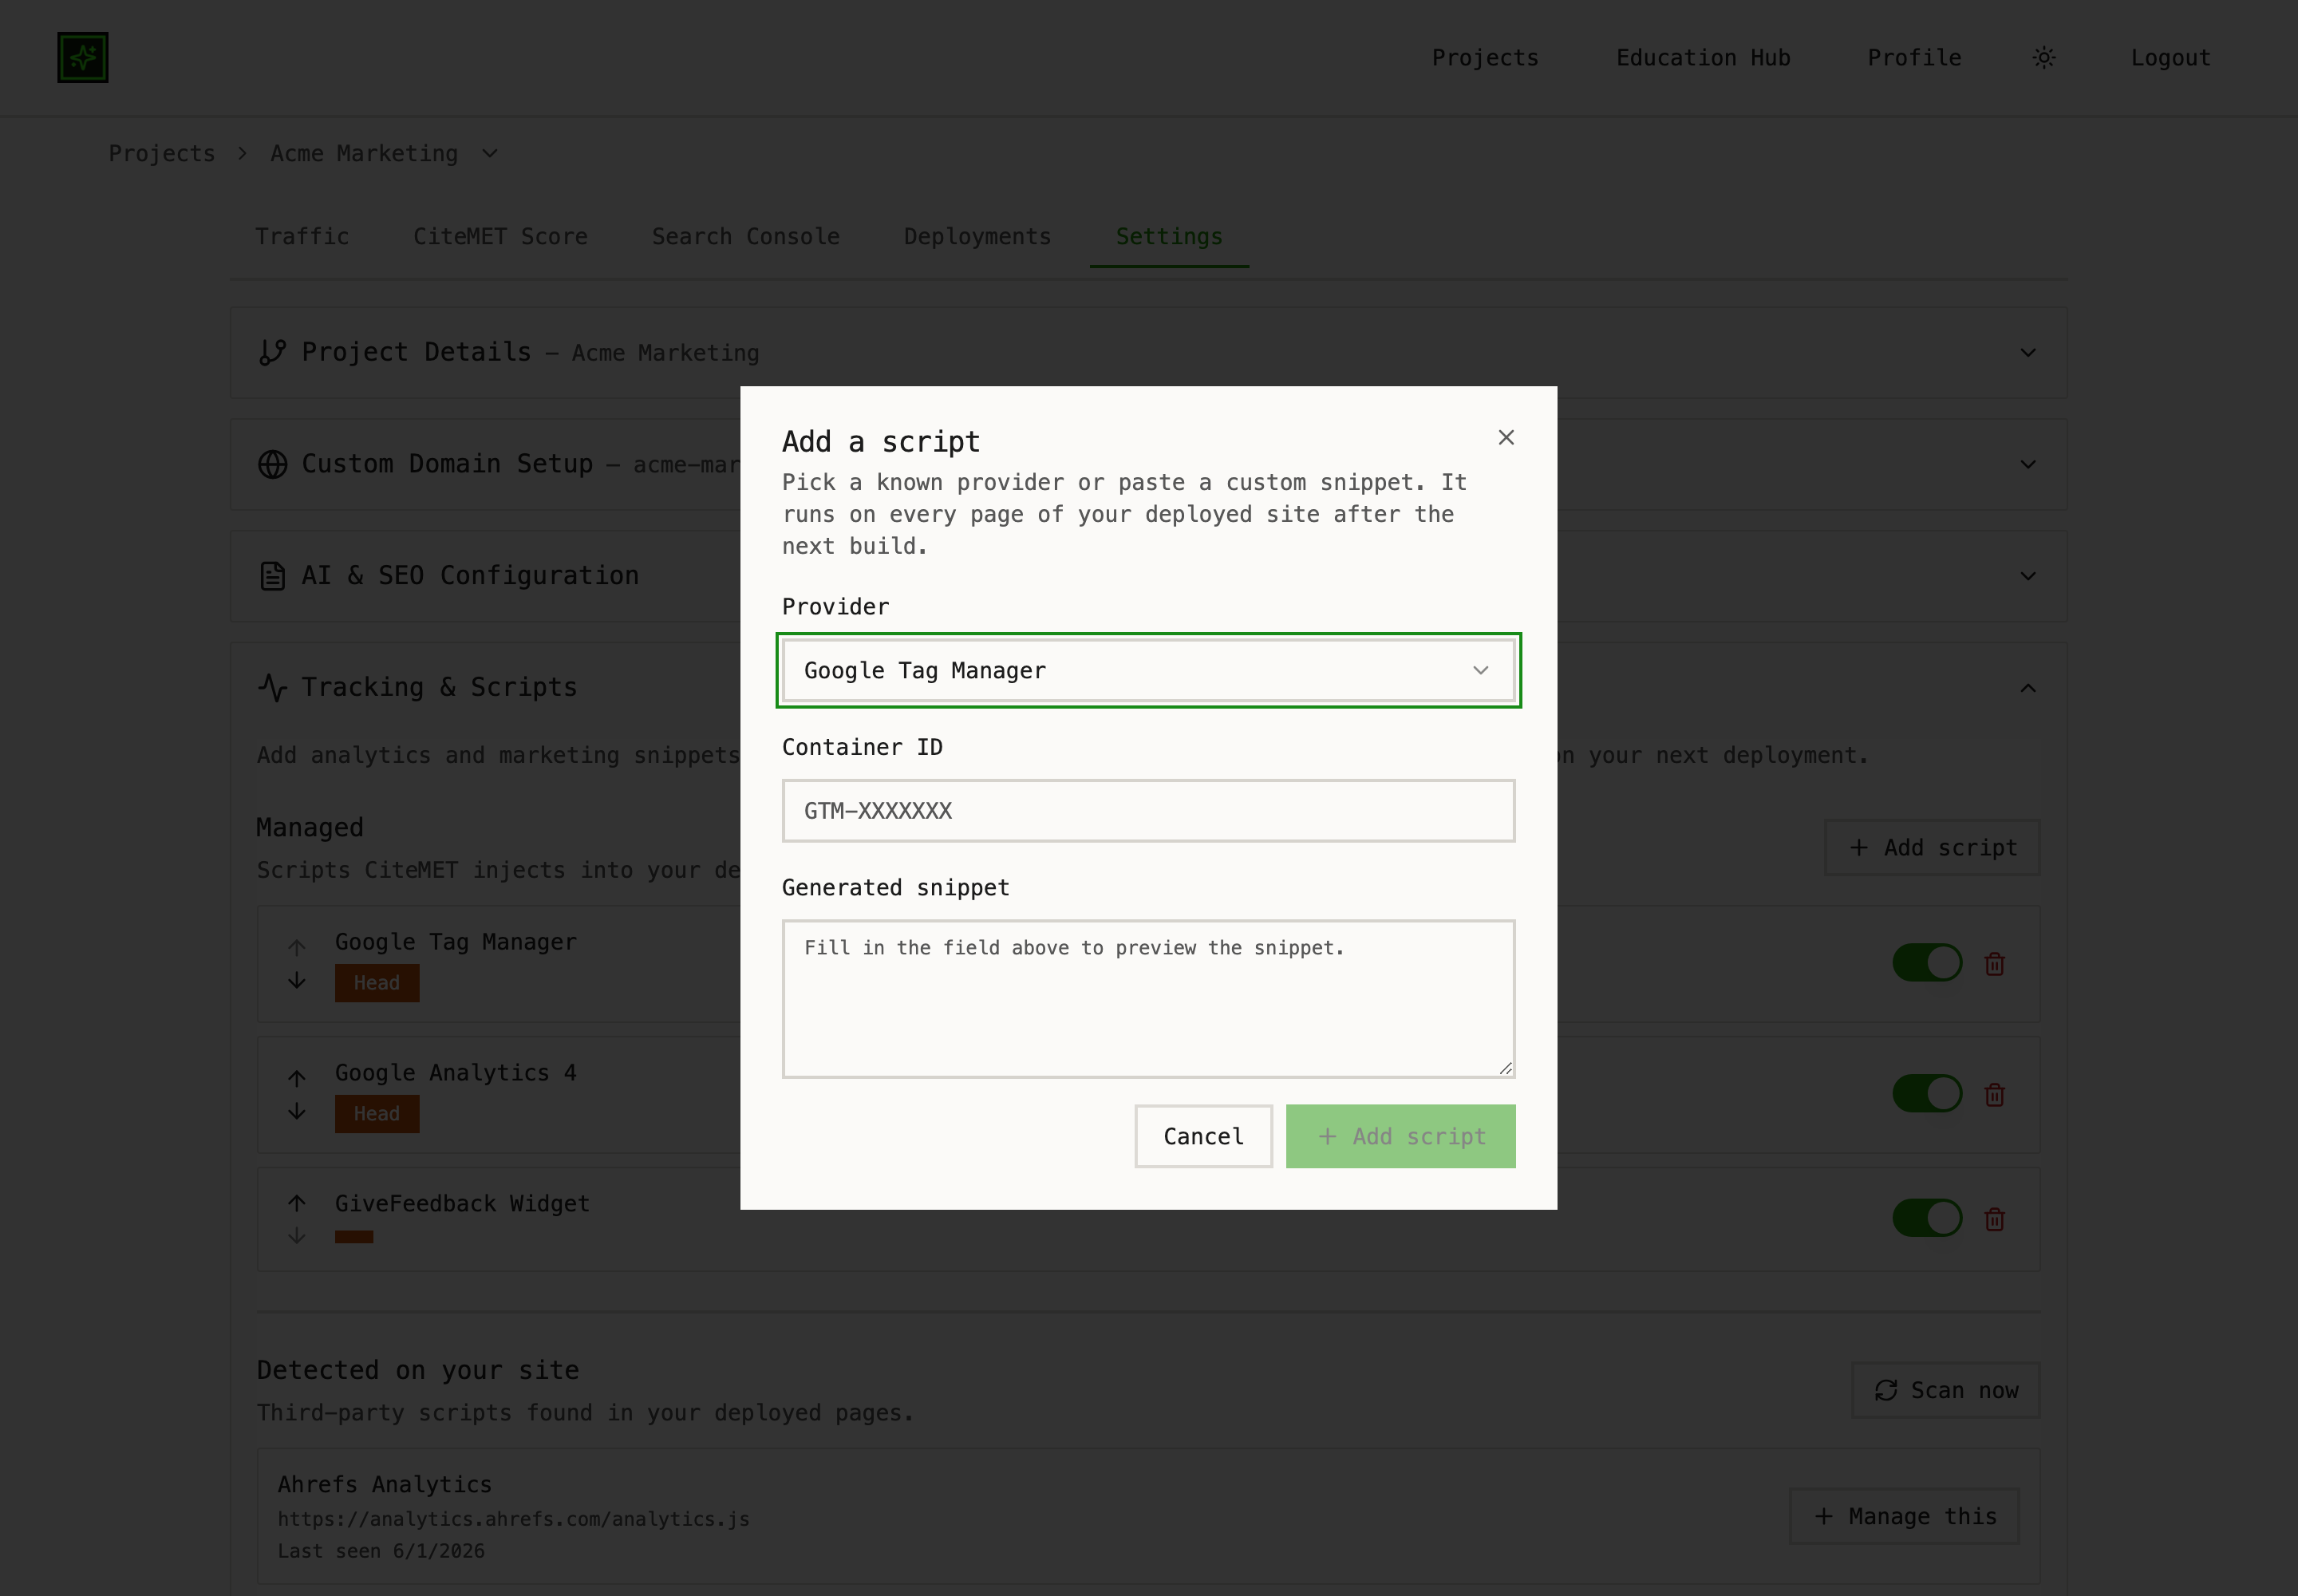Open the Acme Marketing project switcher chevron

coord(490,153)
